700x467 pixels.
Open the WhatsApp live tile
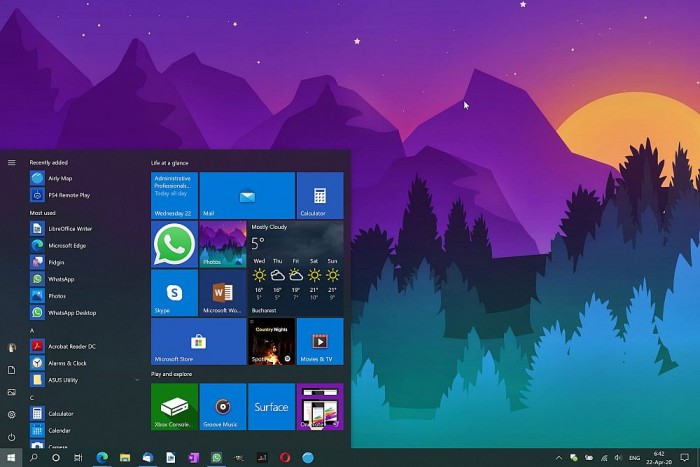(174, 244)
